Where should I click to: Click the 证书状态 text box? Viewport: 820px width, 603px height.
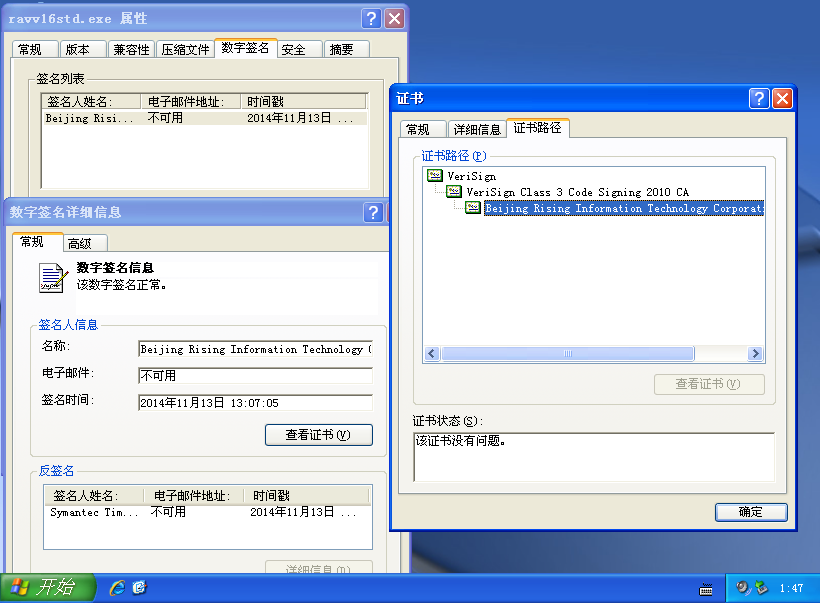(594, 457)
